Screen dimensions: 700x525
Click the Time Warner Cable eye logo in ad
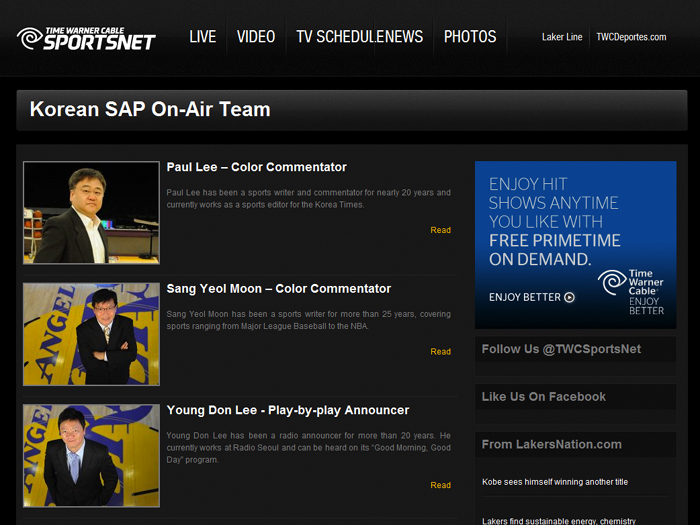pos(612,282)
